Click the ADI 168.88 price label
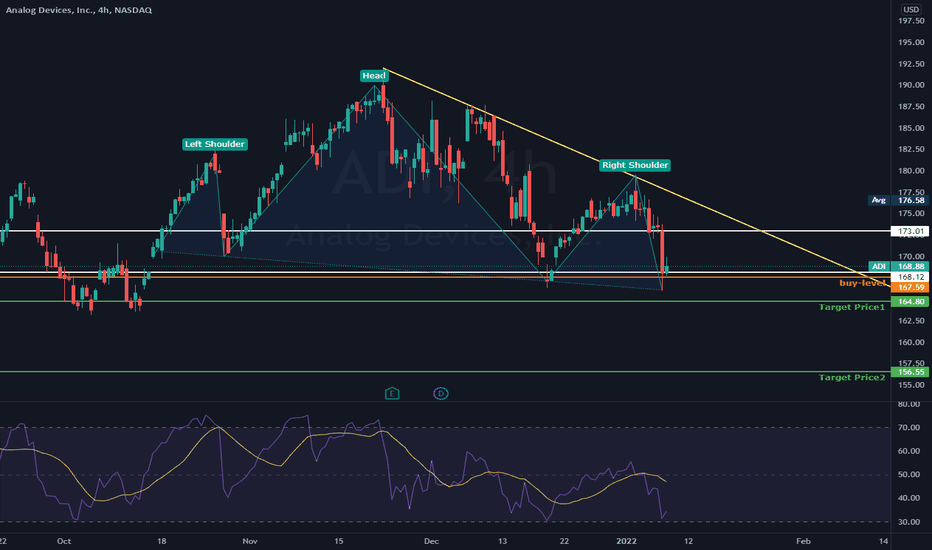Image resolution: width=932 pixels, height=550 pixels. tap(898, 266)
